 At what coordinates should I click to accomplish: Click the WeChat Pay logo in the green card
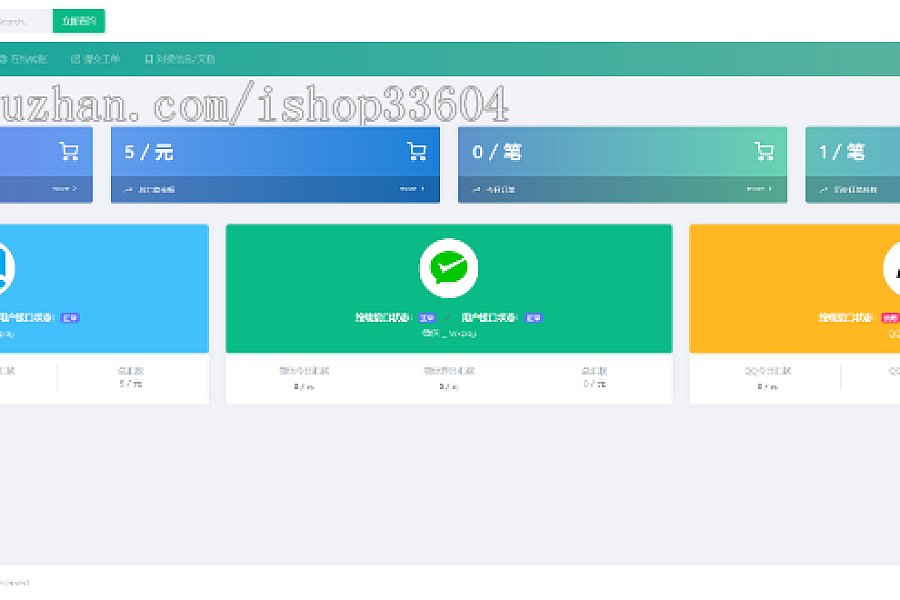[x=449, y=268]
